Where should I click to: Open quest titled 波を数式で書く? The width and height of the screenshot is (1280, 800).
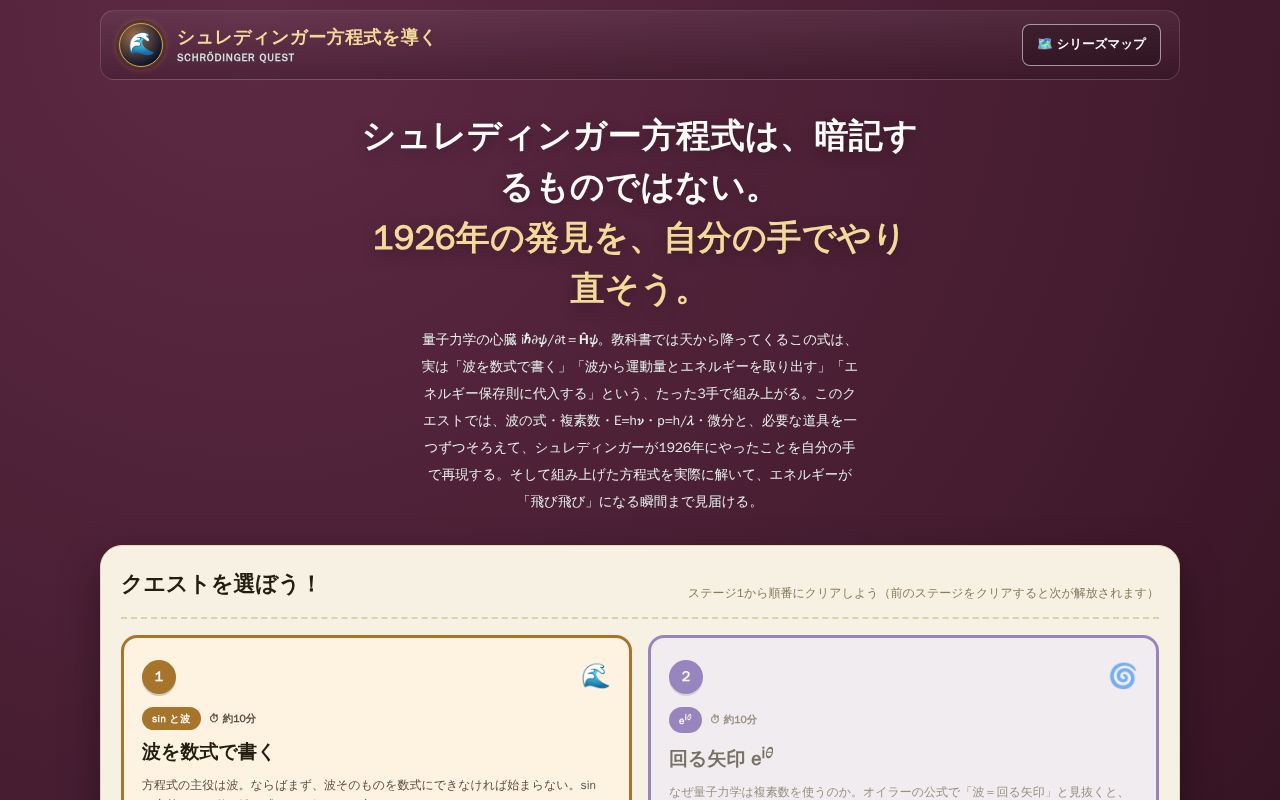208,752
